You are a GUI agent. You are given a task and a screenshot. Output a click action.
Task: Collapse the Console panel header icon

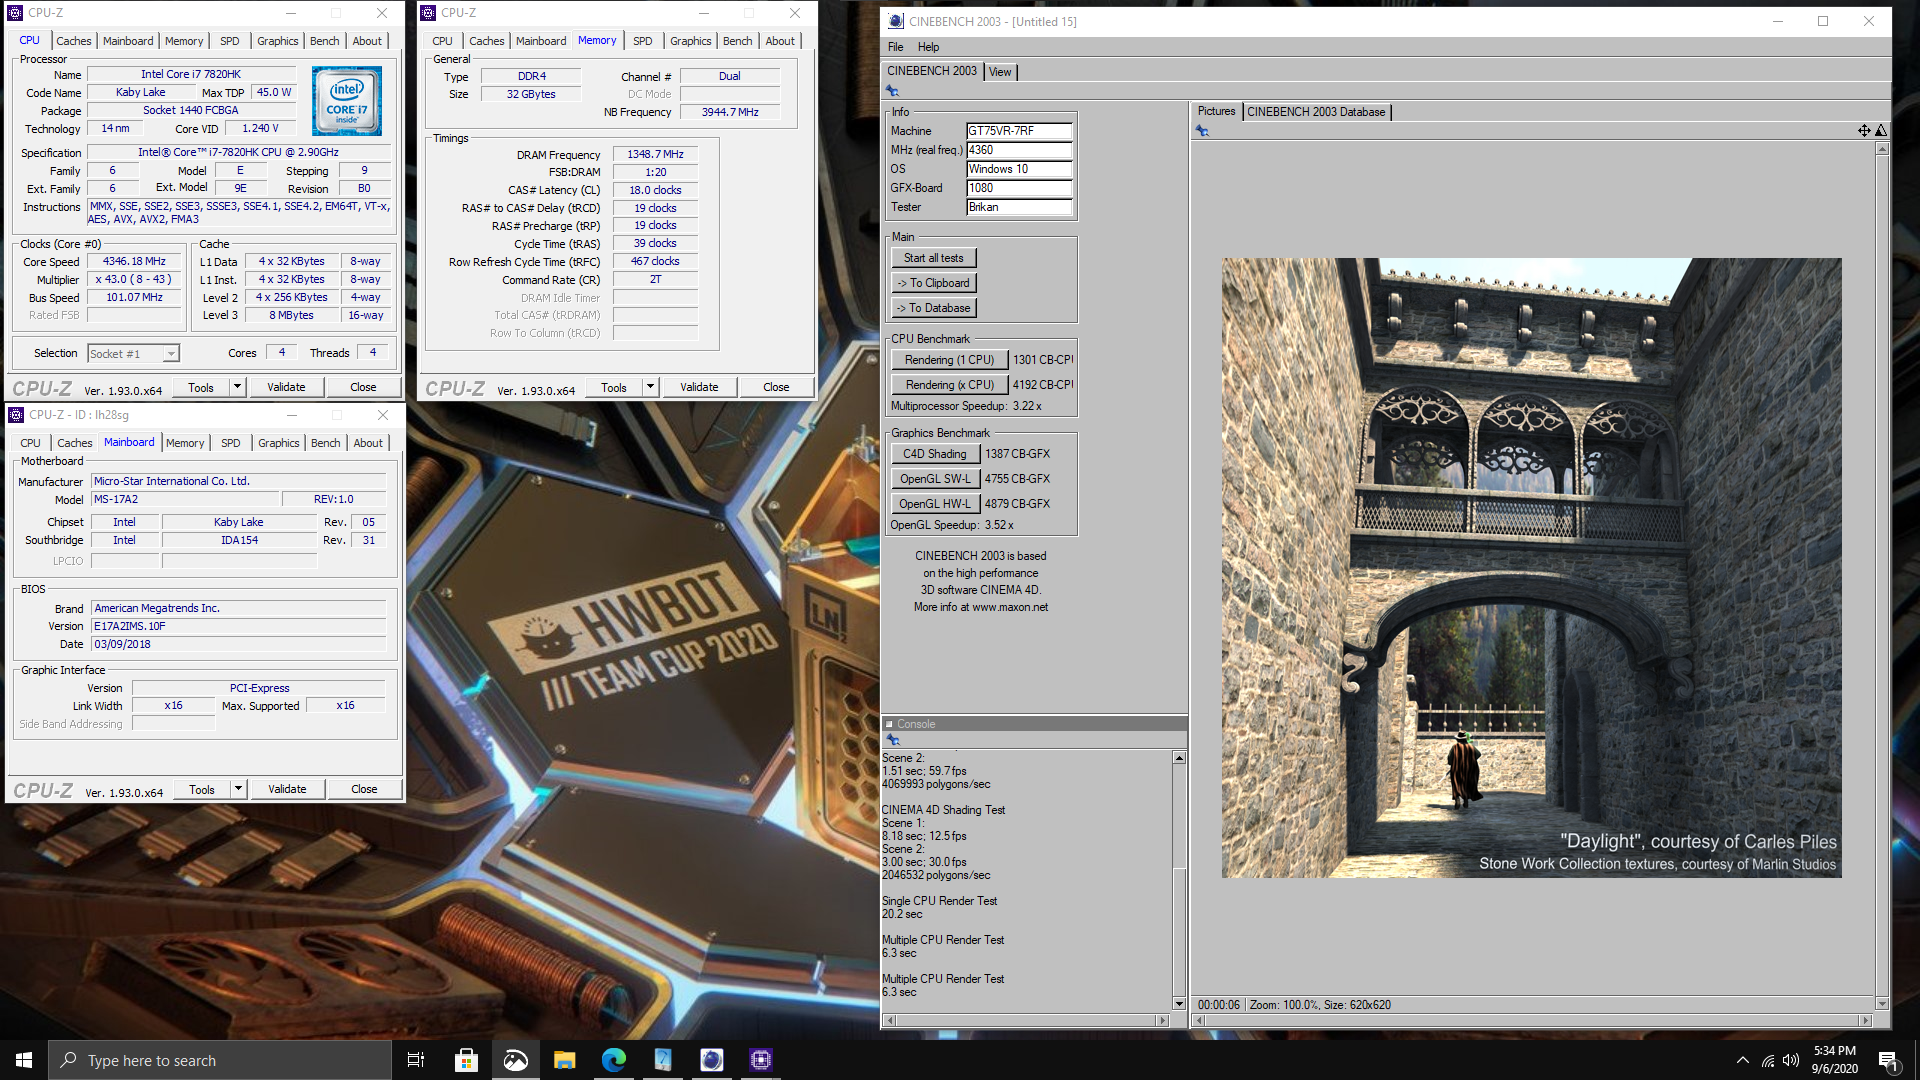[888, 724]
